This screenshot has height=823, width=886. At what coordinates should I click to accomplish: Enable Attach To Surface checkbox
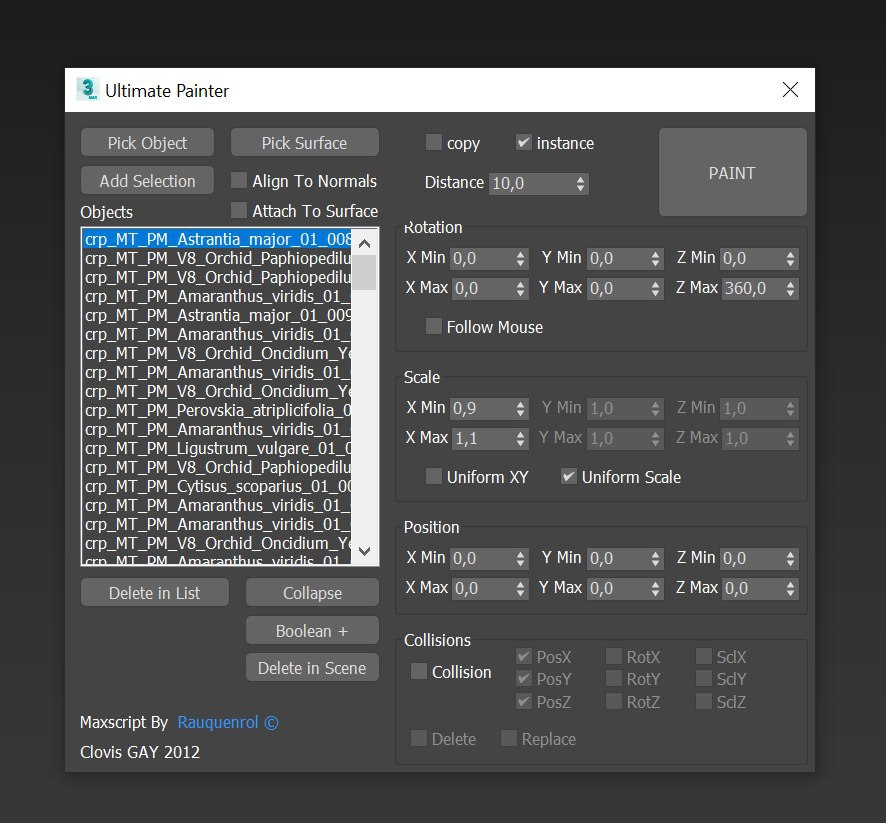pyautogui.click(x=239, y=210)
